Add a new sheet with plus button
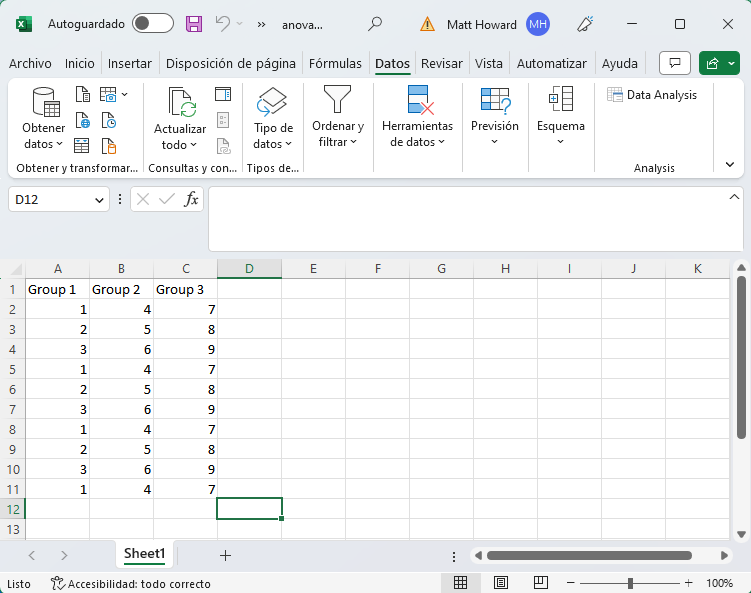The image size is (751, 593). pyautogui.click(x=225, y=555)
